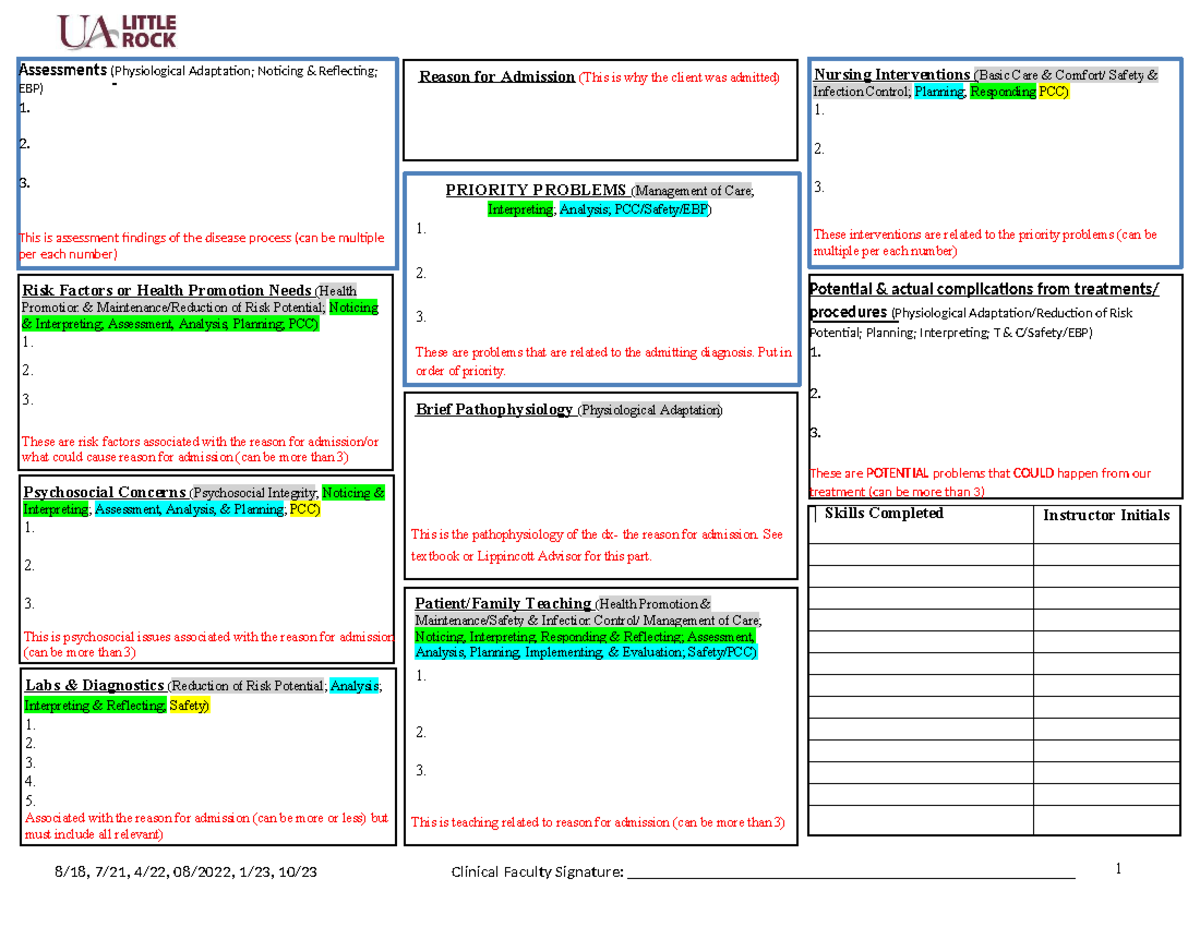
Task: Click the Nursing Interventions heading
Action: coord(890,74)
